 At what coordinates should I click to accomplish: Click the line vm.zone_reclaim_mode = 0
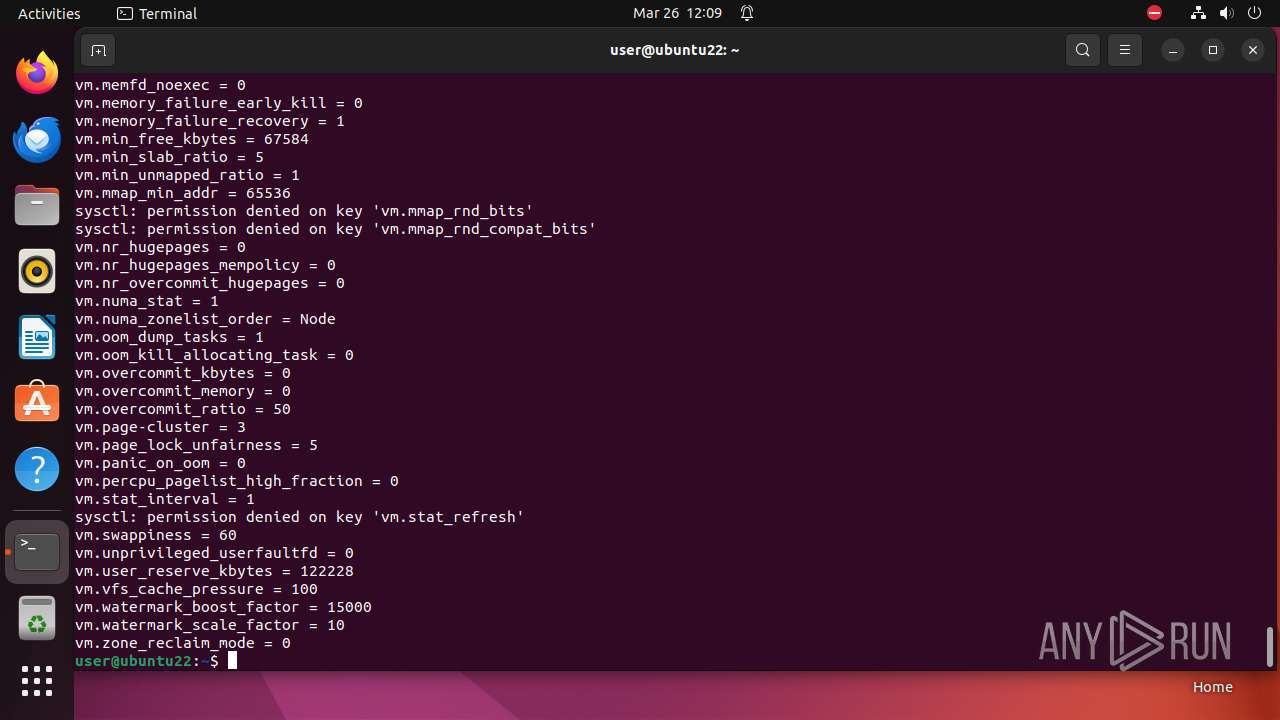[183, 643]
